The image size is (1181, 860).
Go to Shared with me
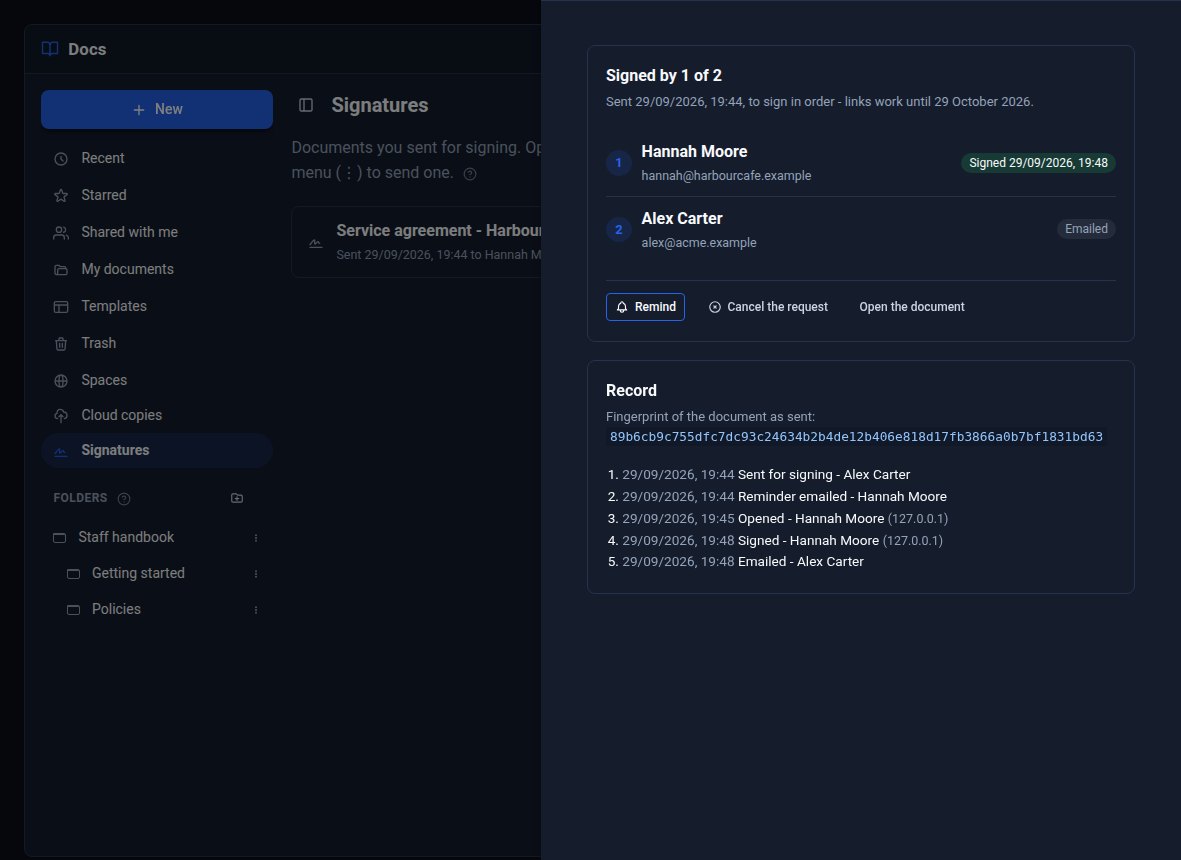(x=157, y=232)
